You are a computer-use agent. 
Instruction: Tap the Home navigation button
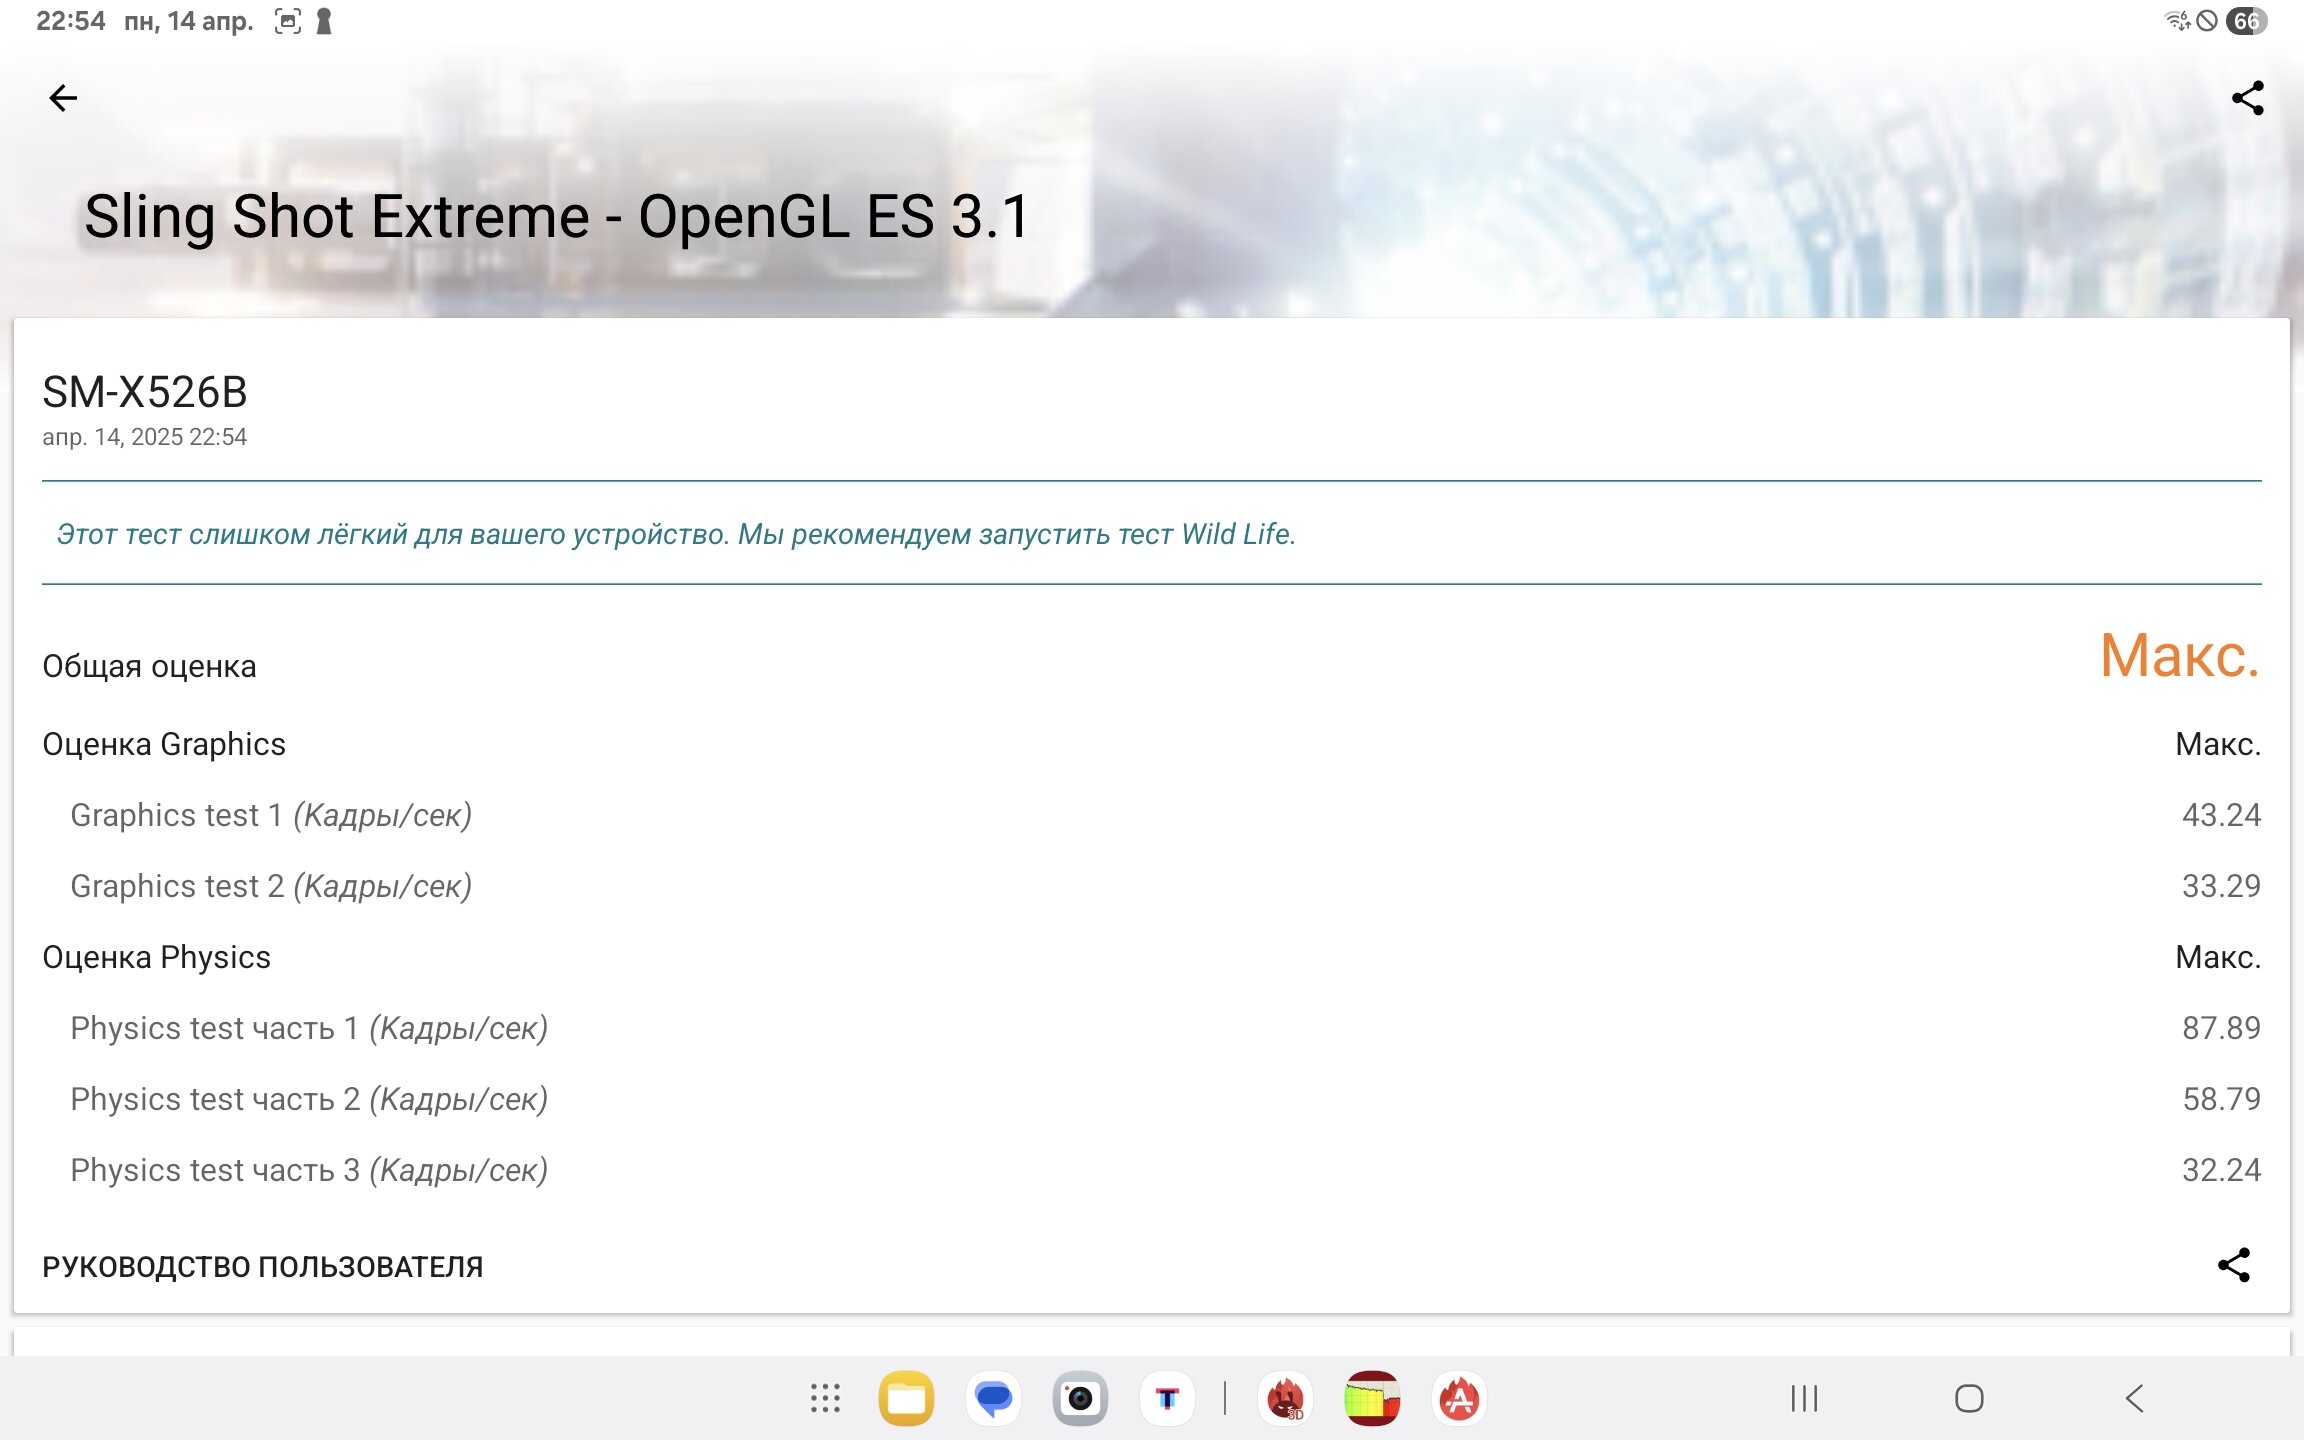coord(1969,1398)
